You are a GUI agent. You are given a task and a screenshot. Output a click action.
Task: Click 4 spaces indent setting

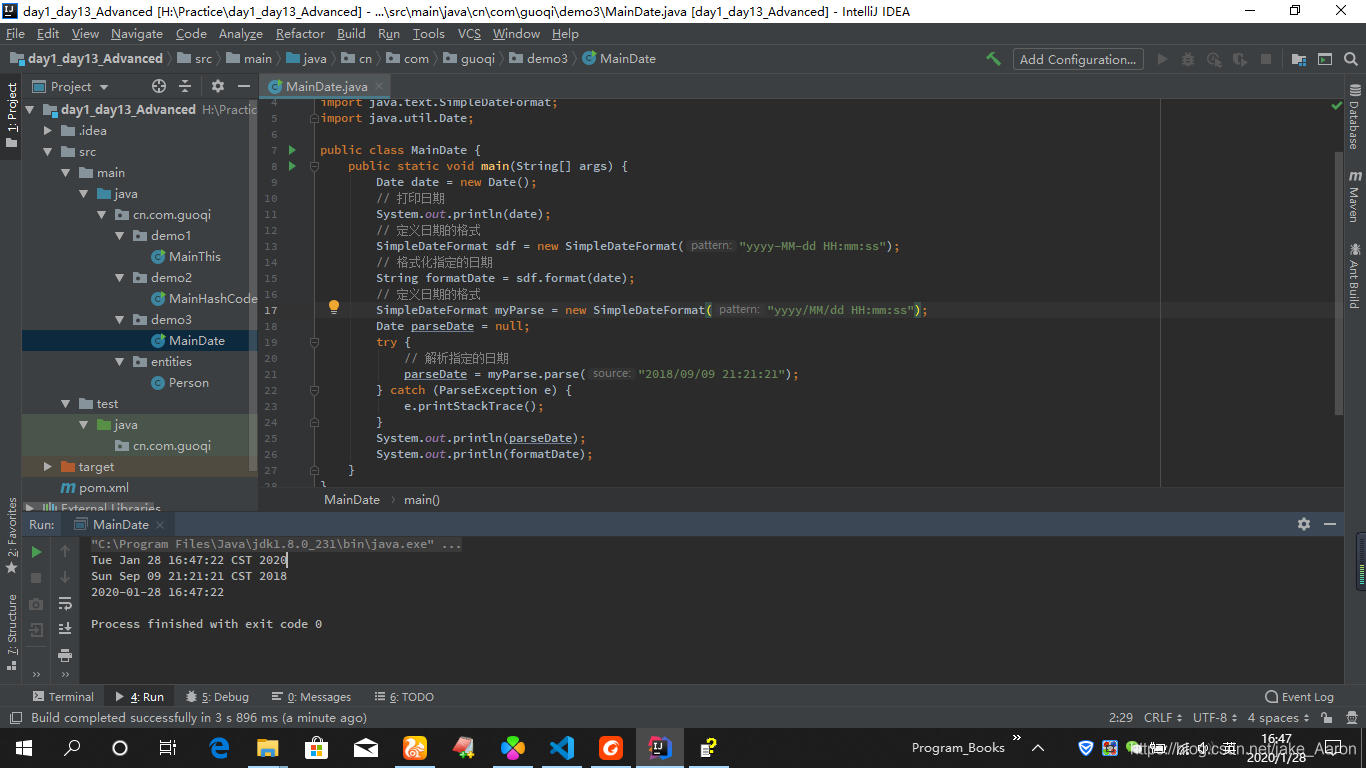[x=1278, y=718]
